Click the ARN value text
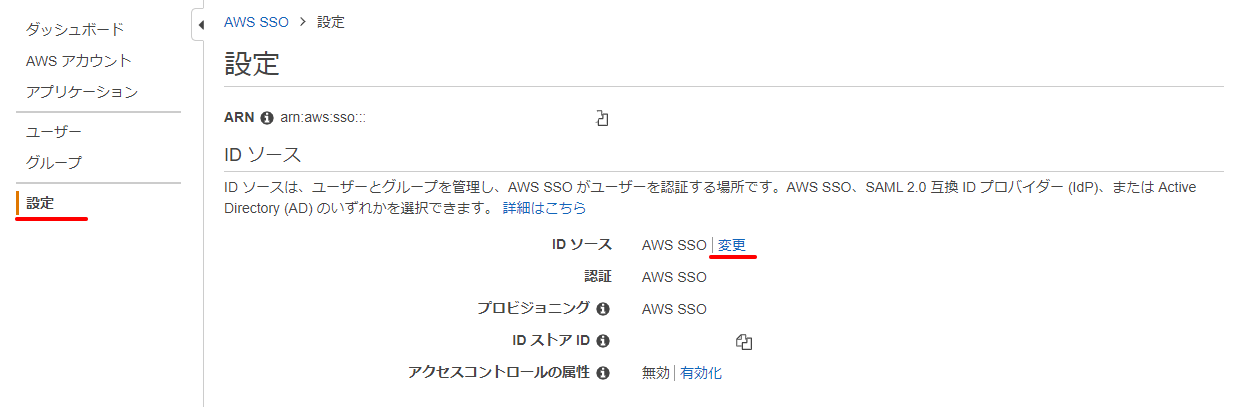 tap(323, 118)
